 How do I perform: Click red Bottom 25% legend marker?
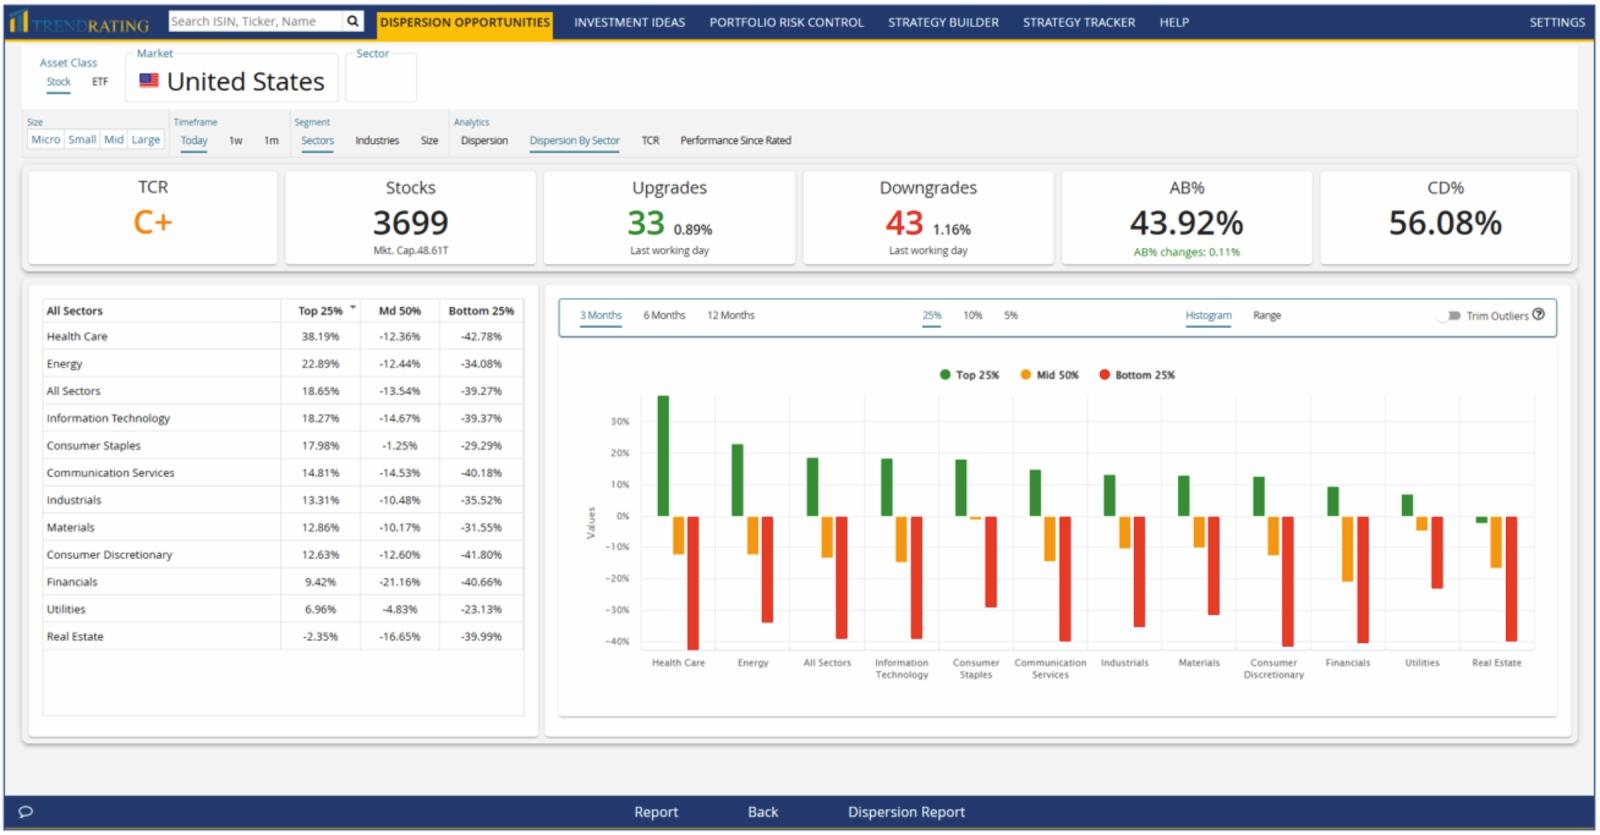click(1104, 375)
